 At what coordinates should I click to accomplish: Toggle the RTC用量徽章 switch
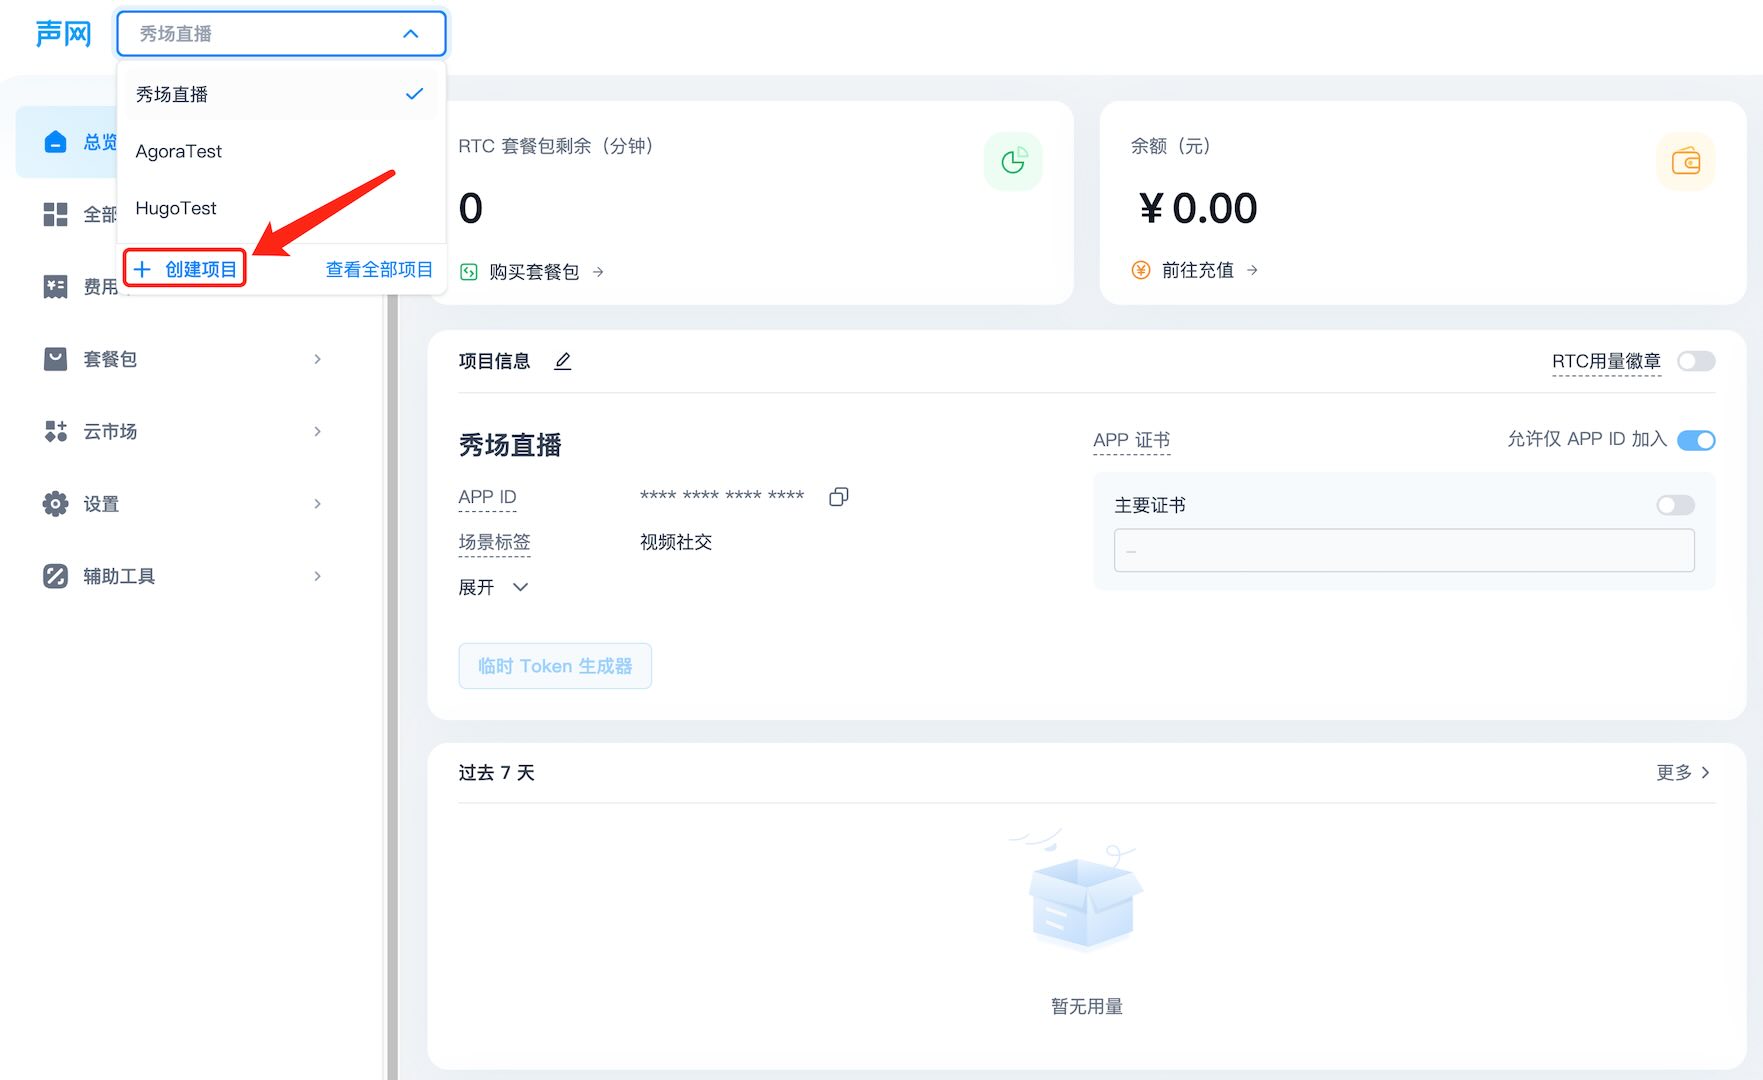point(1696,361)
